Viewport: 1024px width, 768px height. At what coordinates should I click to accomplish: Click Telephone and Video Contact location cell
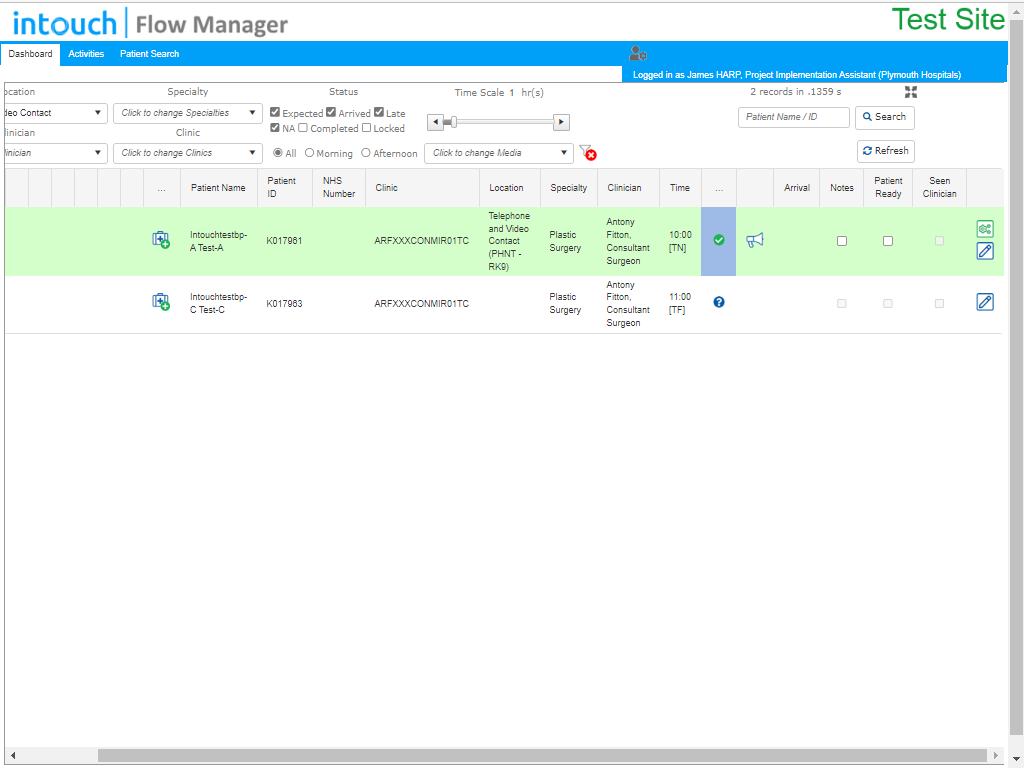click(x=509, y=241)
